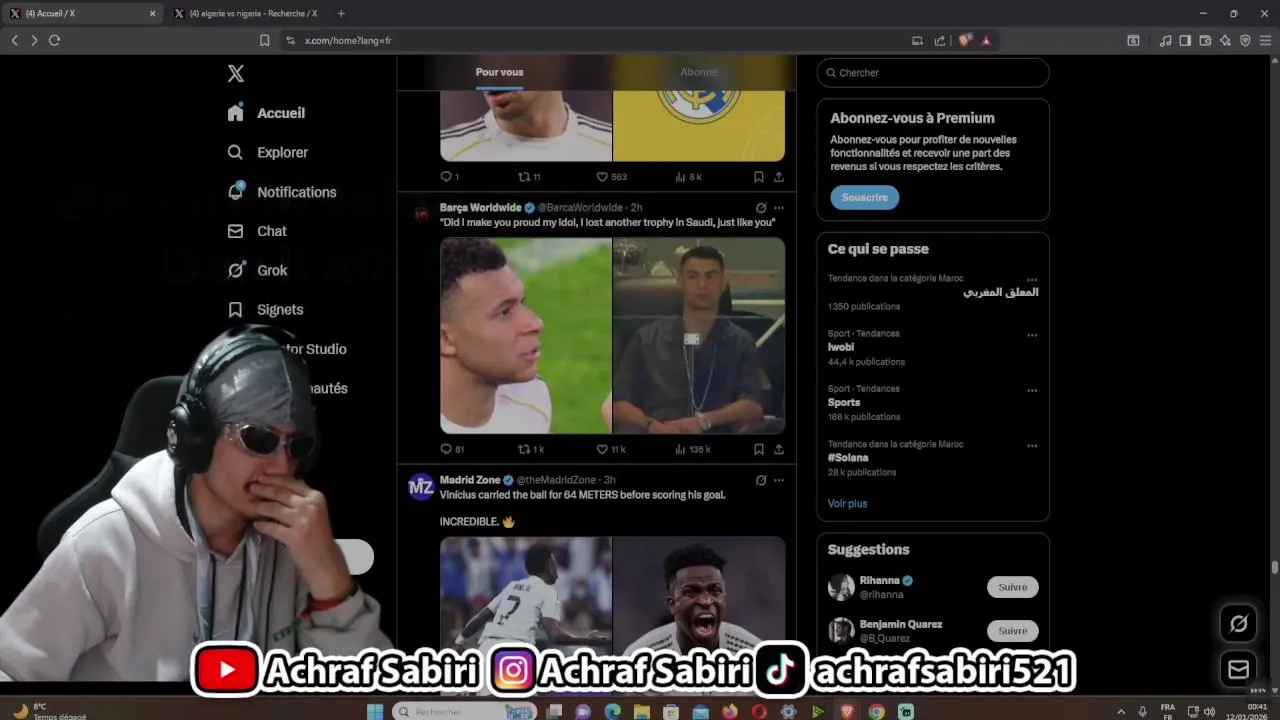
Task: Open more options for the #Solana trend
Action: tap(1032, 445)
